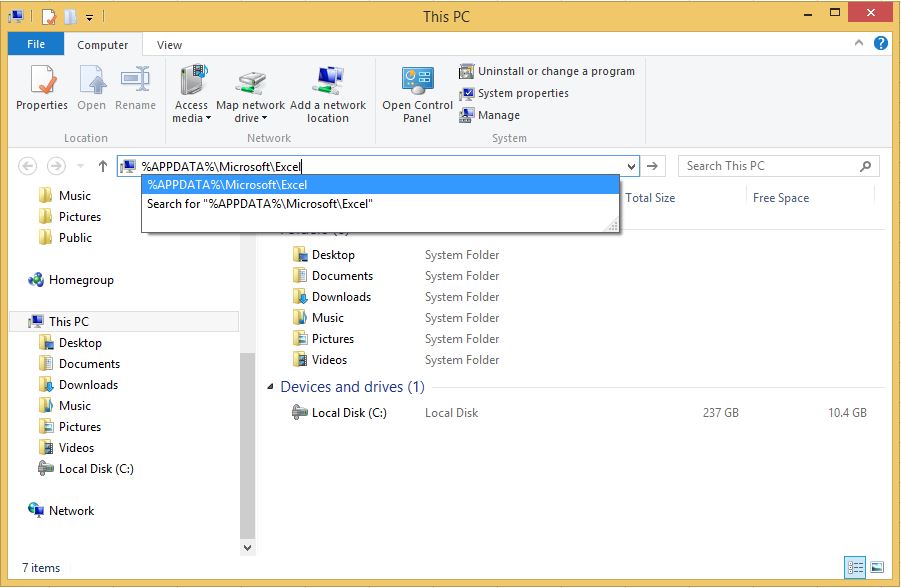Click the Total Size column header

pyautogui.click(x=650, y=198)
